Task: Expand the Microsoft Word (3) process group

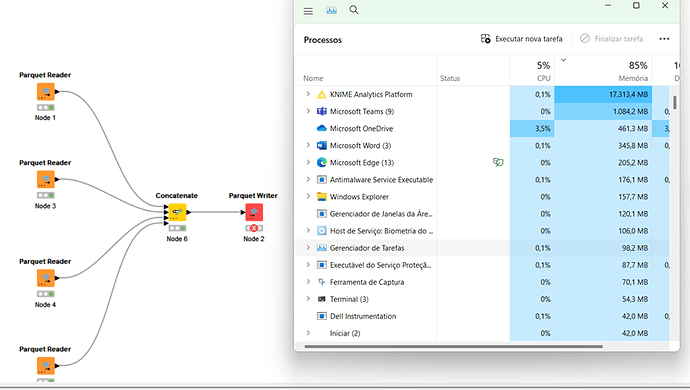Action: point(308,145)
